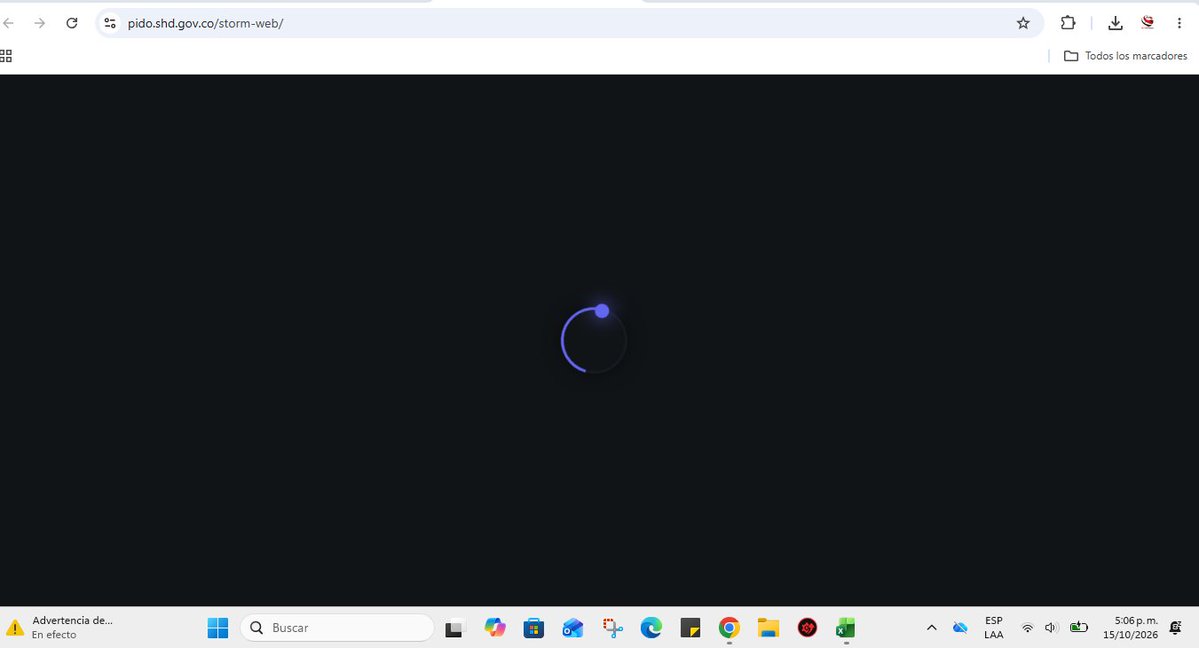Open Wi-Fi network settings in tray

(x=1028, y=628)
